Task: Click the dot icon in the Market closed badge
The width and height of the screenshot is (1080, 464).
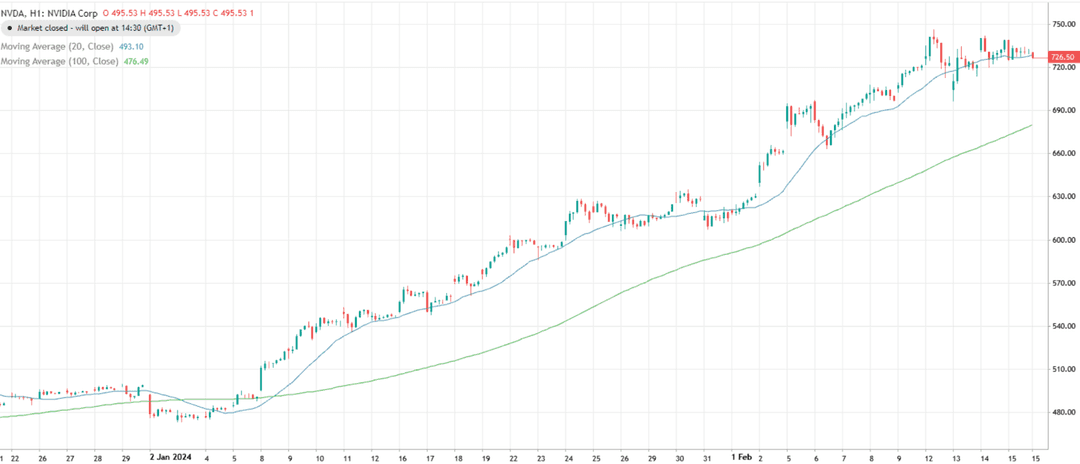Action: tap(10, 29)
